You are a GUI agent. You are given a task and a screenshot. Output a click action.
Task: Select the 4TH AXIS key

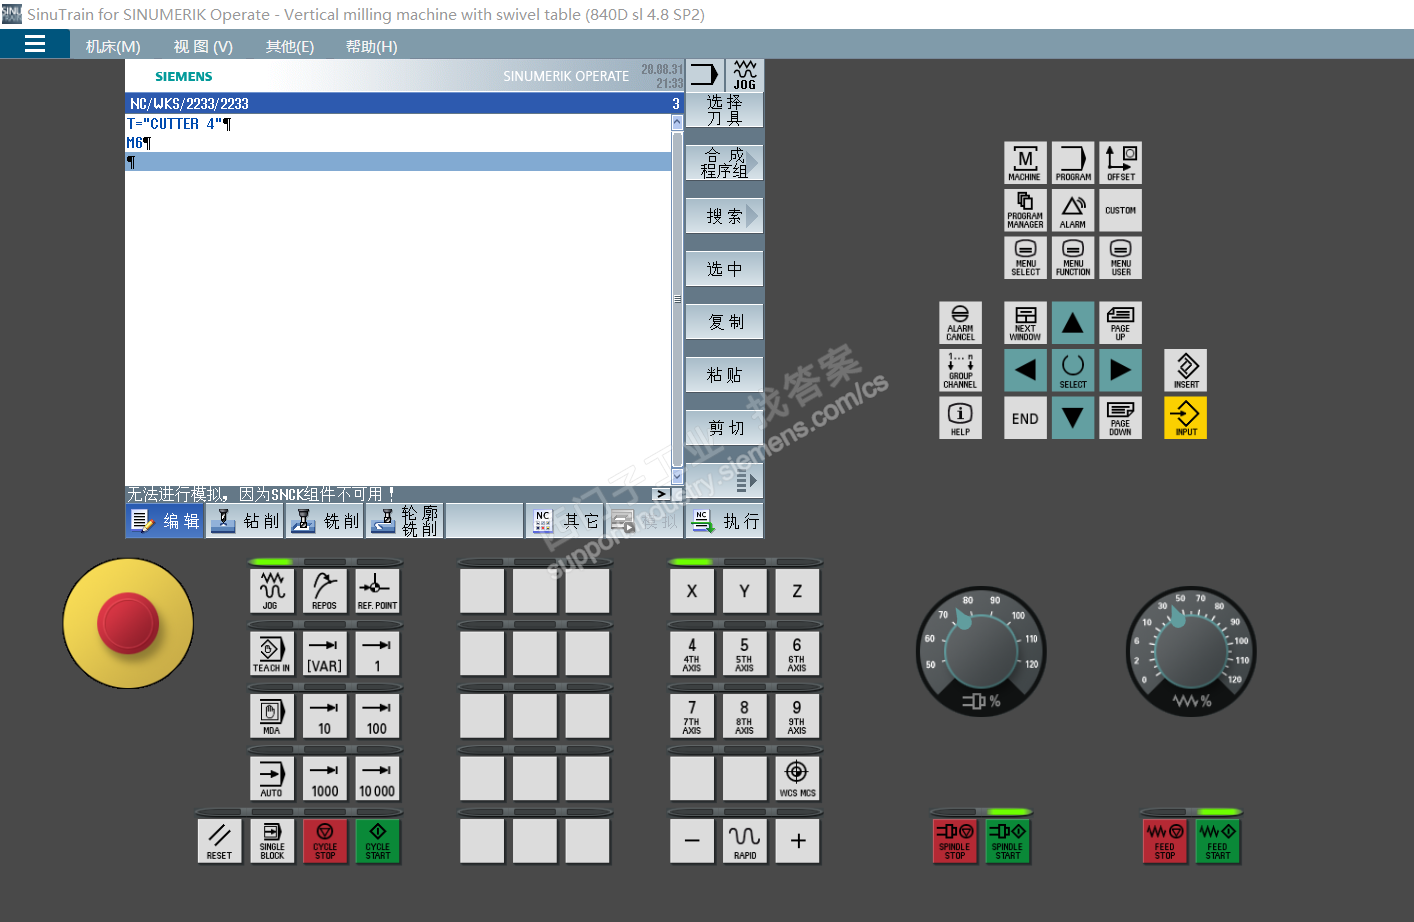[x=692, y=654]
